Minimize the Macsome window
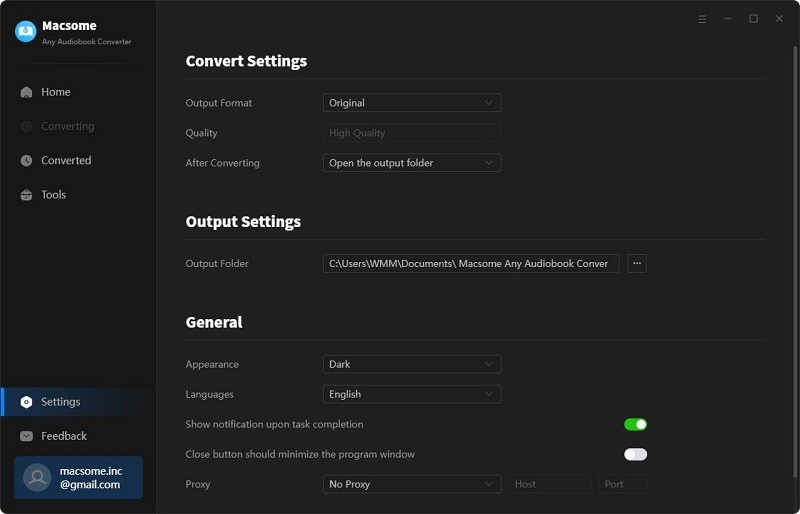 click(728, 19)
